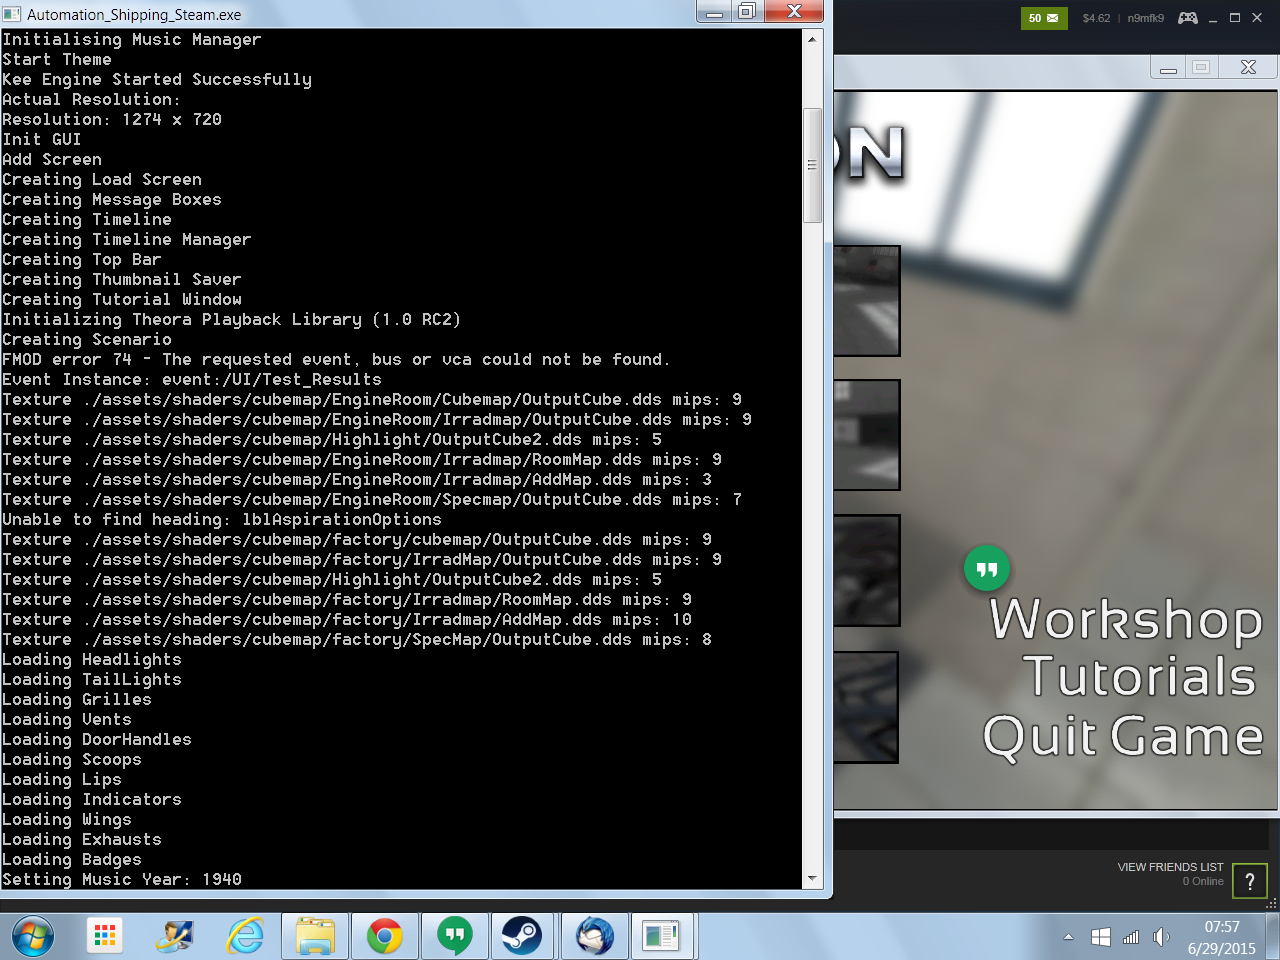1280x960 pixels.
Task: Click the Windows flag tray icon
Action: [x=1101, y=937]
